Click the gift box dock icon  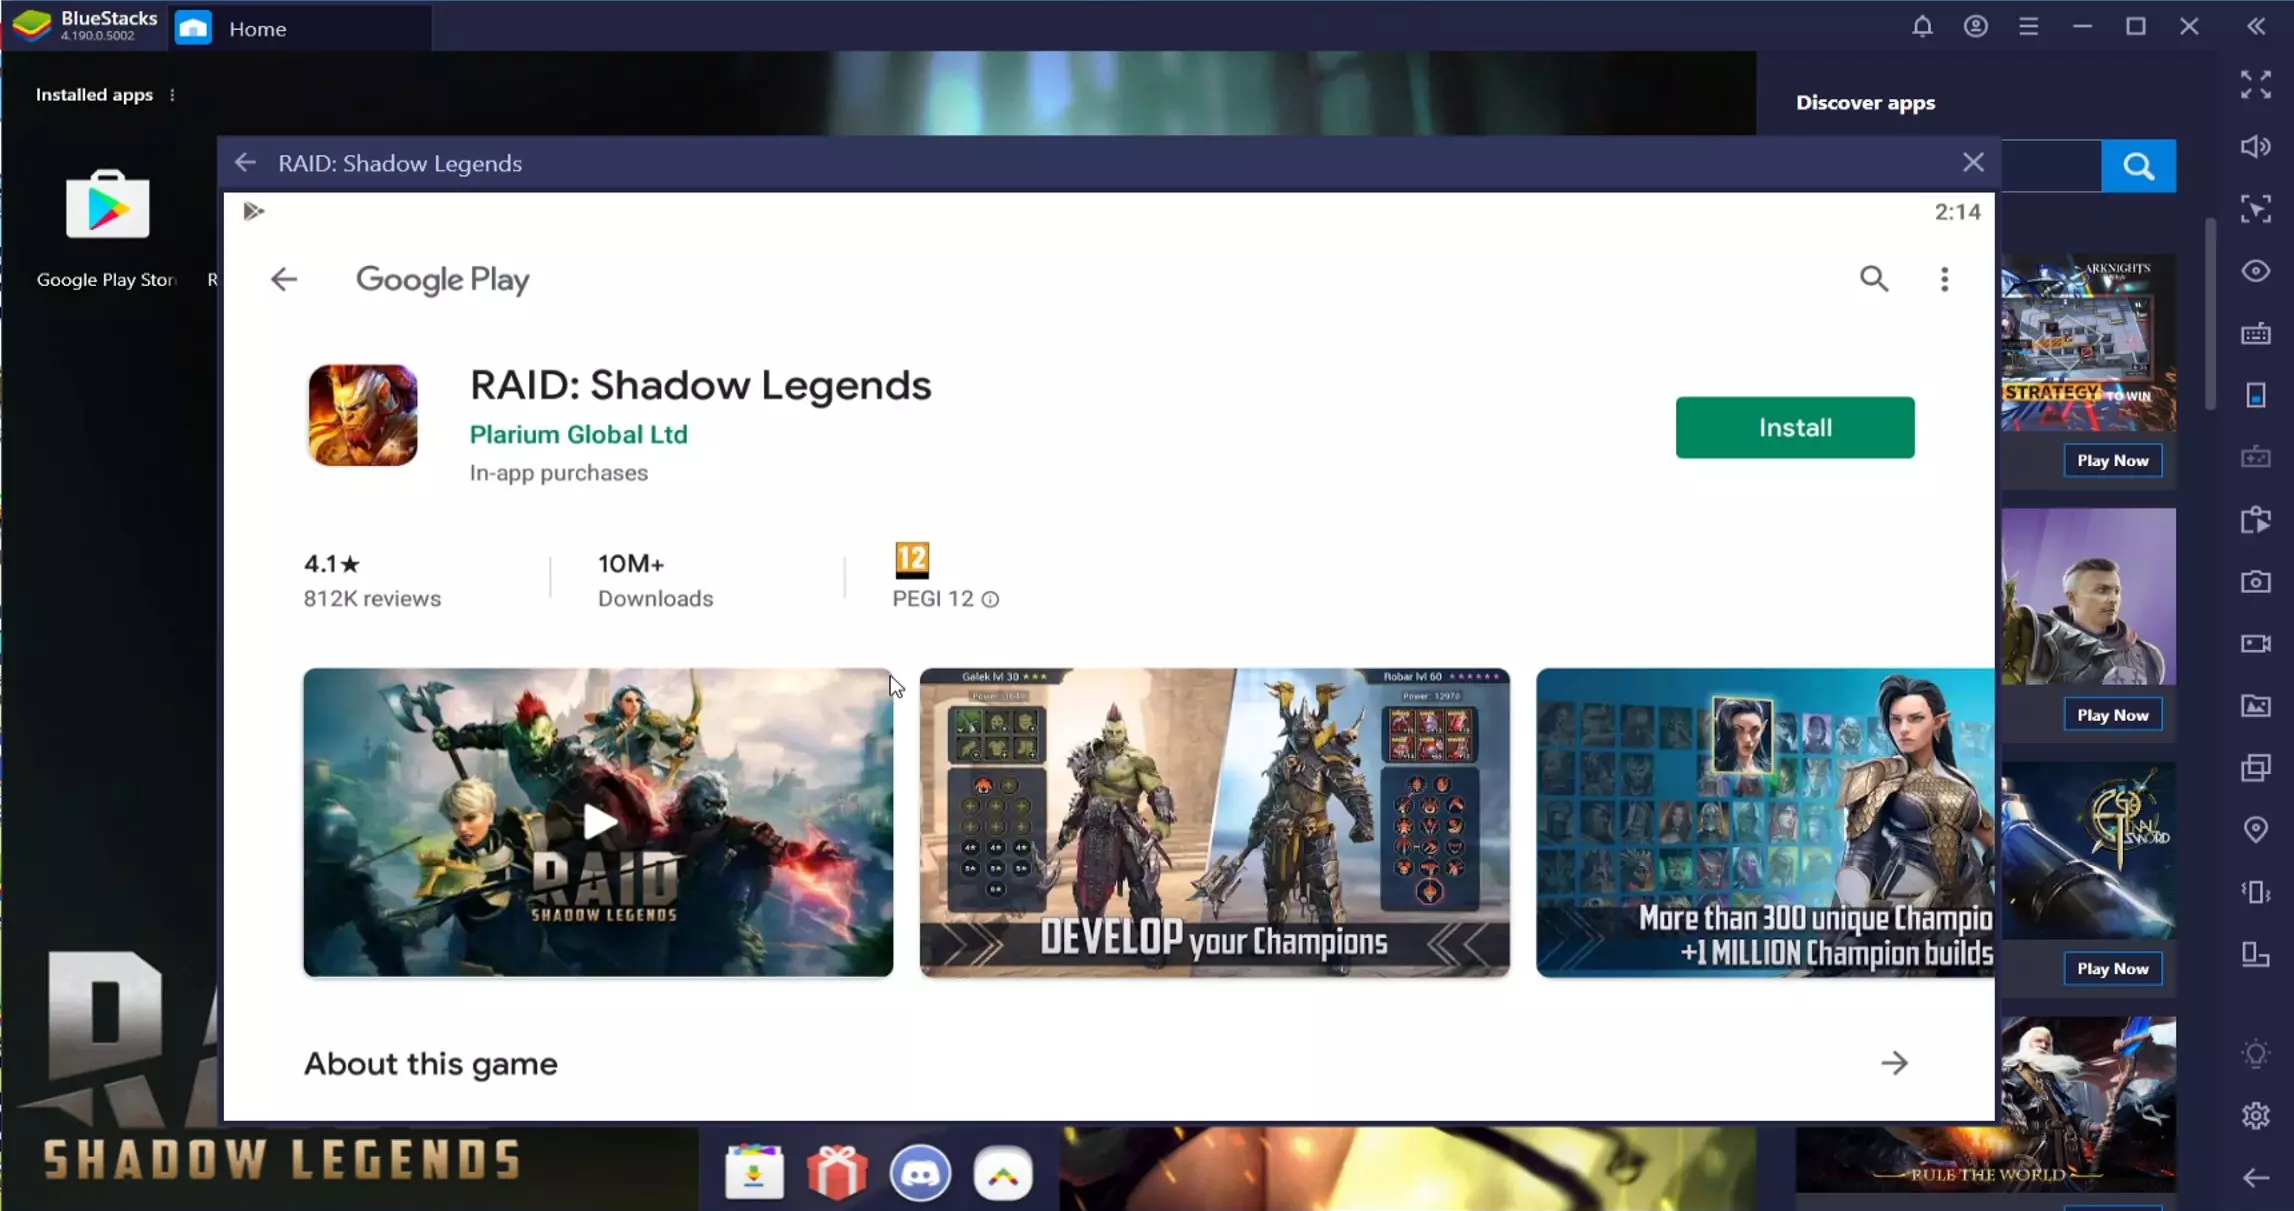[x=837, y=1173]
